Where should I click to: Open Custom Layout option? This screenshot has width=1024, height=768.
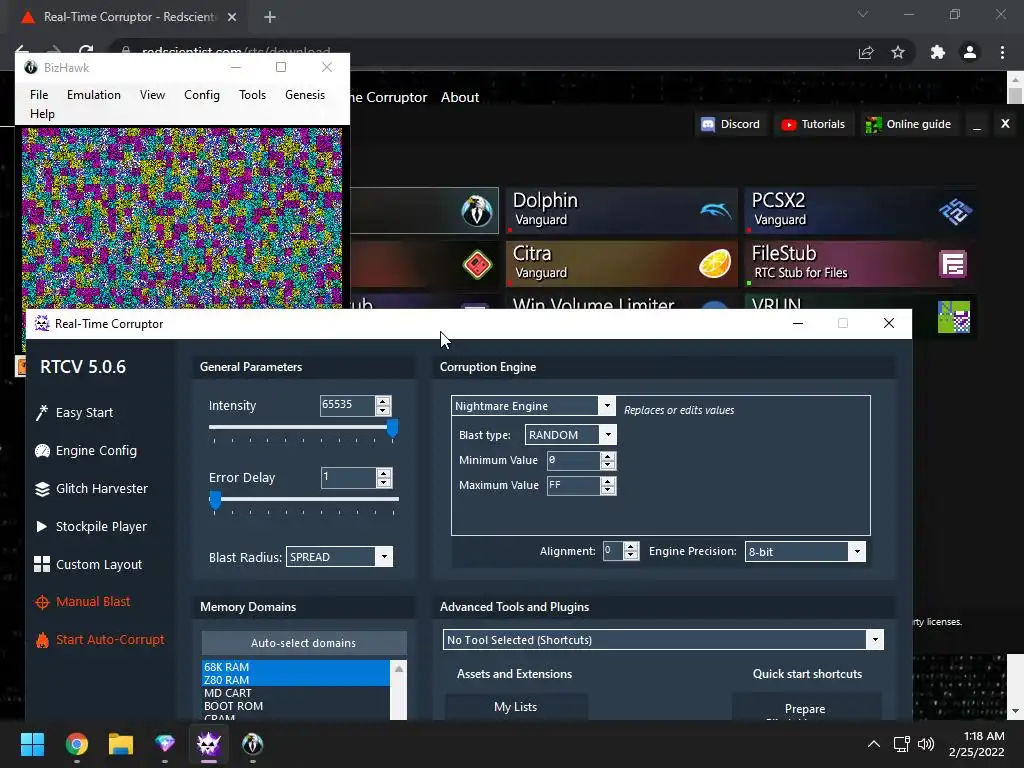[x=88, y=564]
